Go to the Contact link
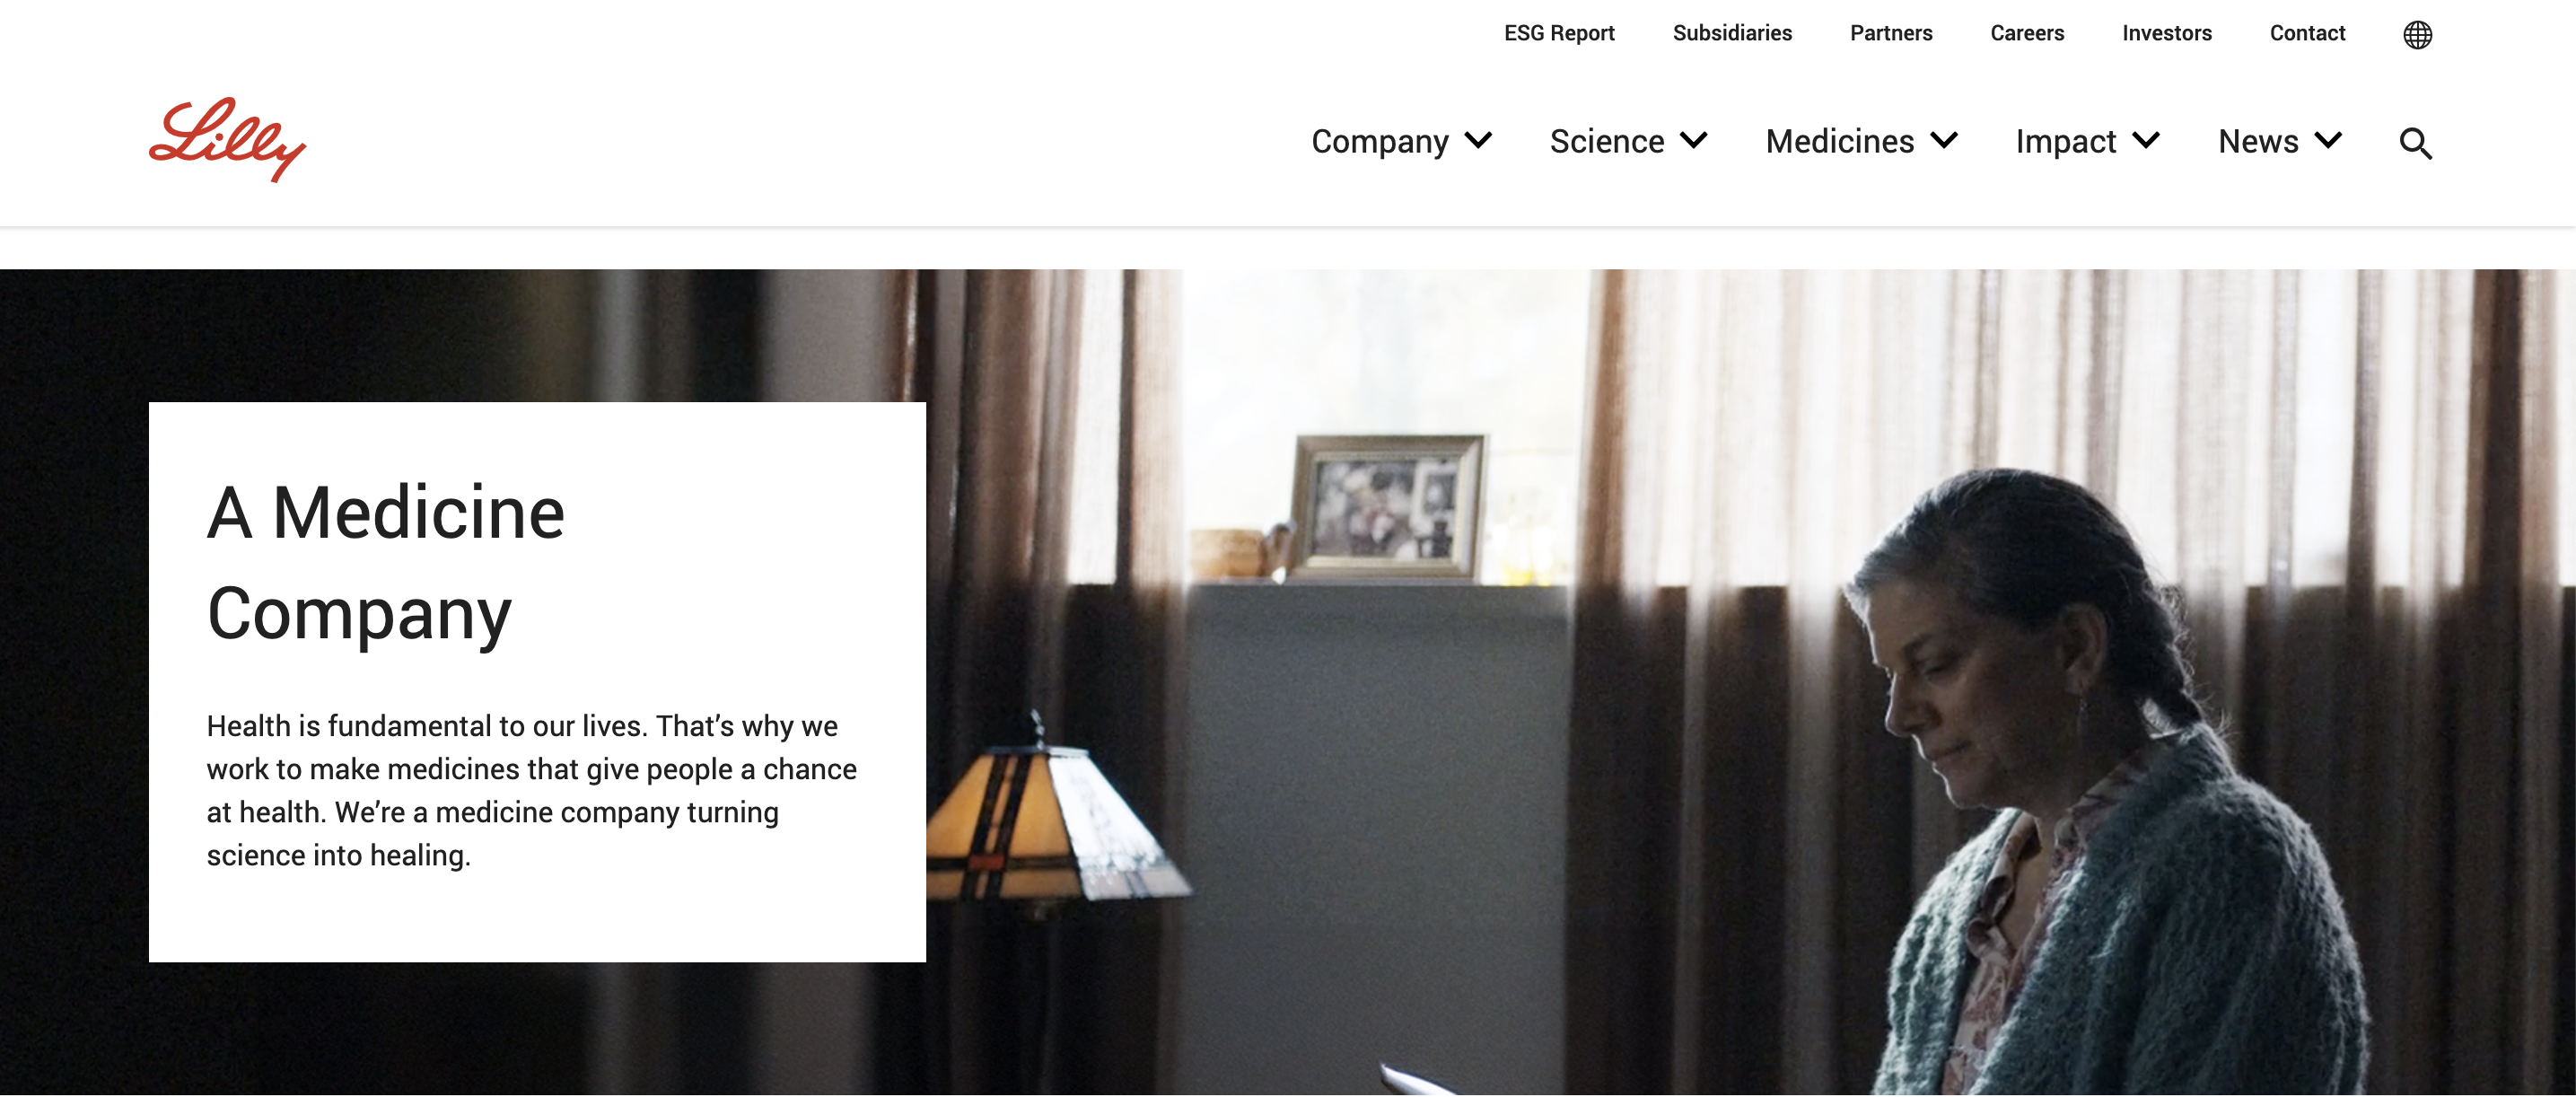 click(2307, 33)
